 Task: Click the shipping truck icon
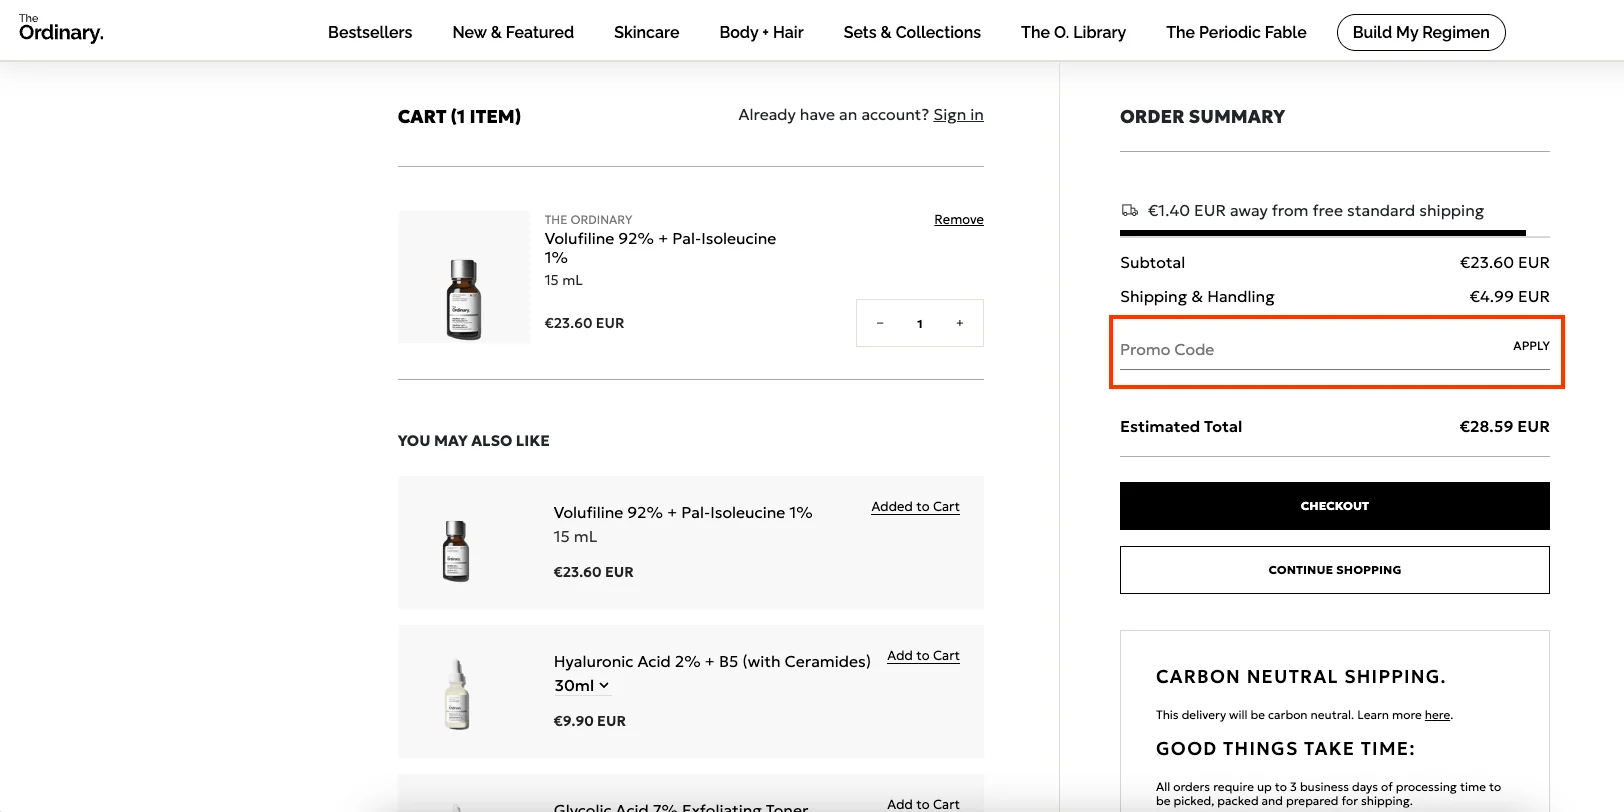point(1129,210)
